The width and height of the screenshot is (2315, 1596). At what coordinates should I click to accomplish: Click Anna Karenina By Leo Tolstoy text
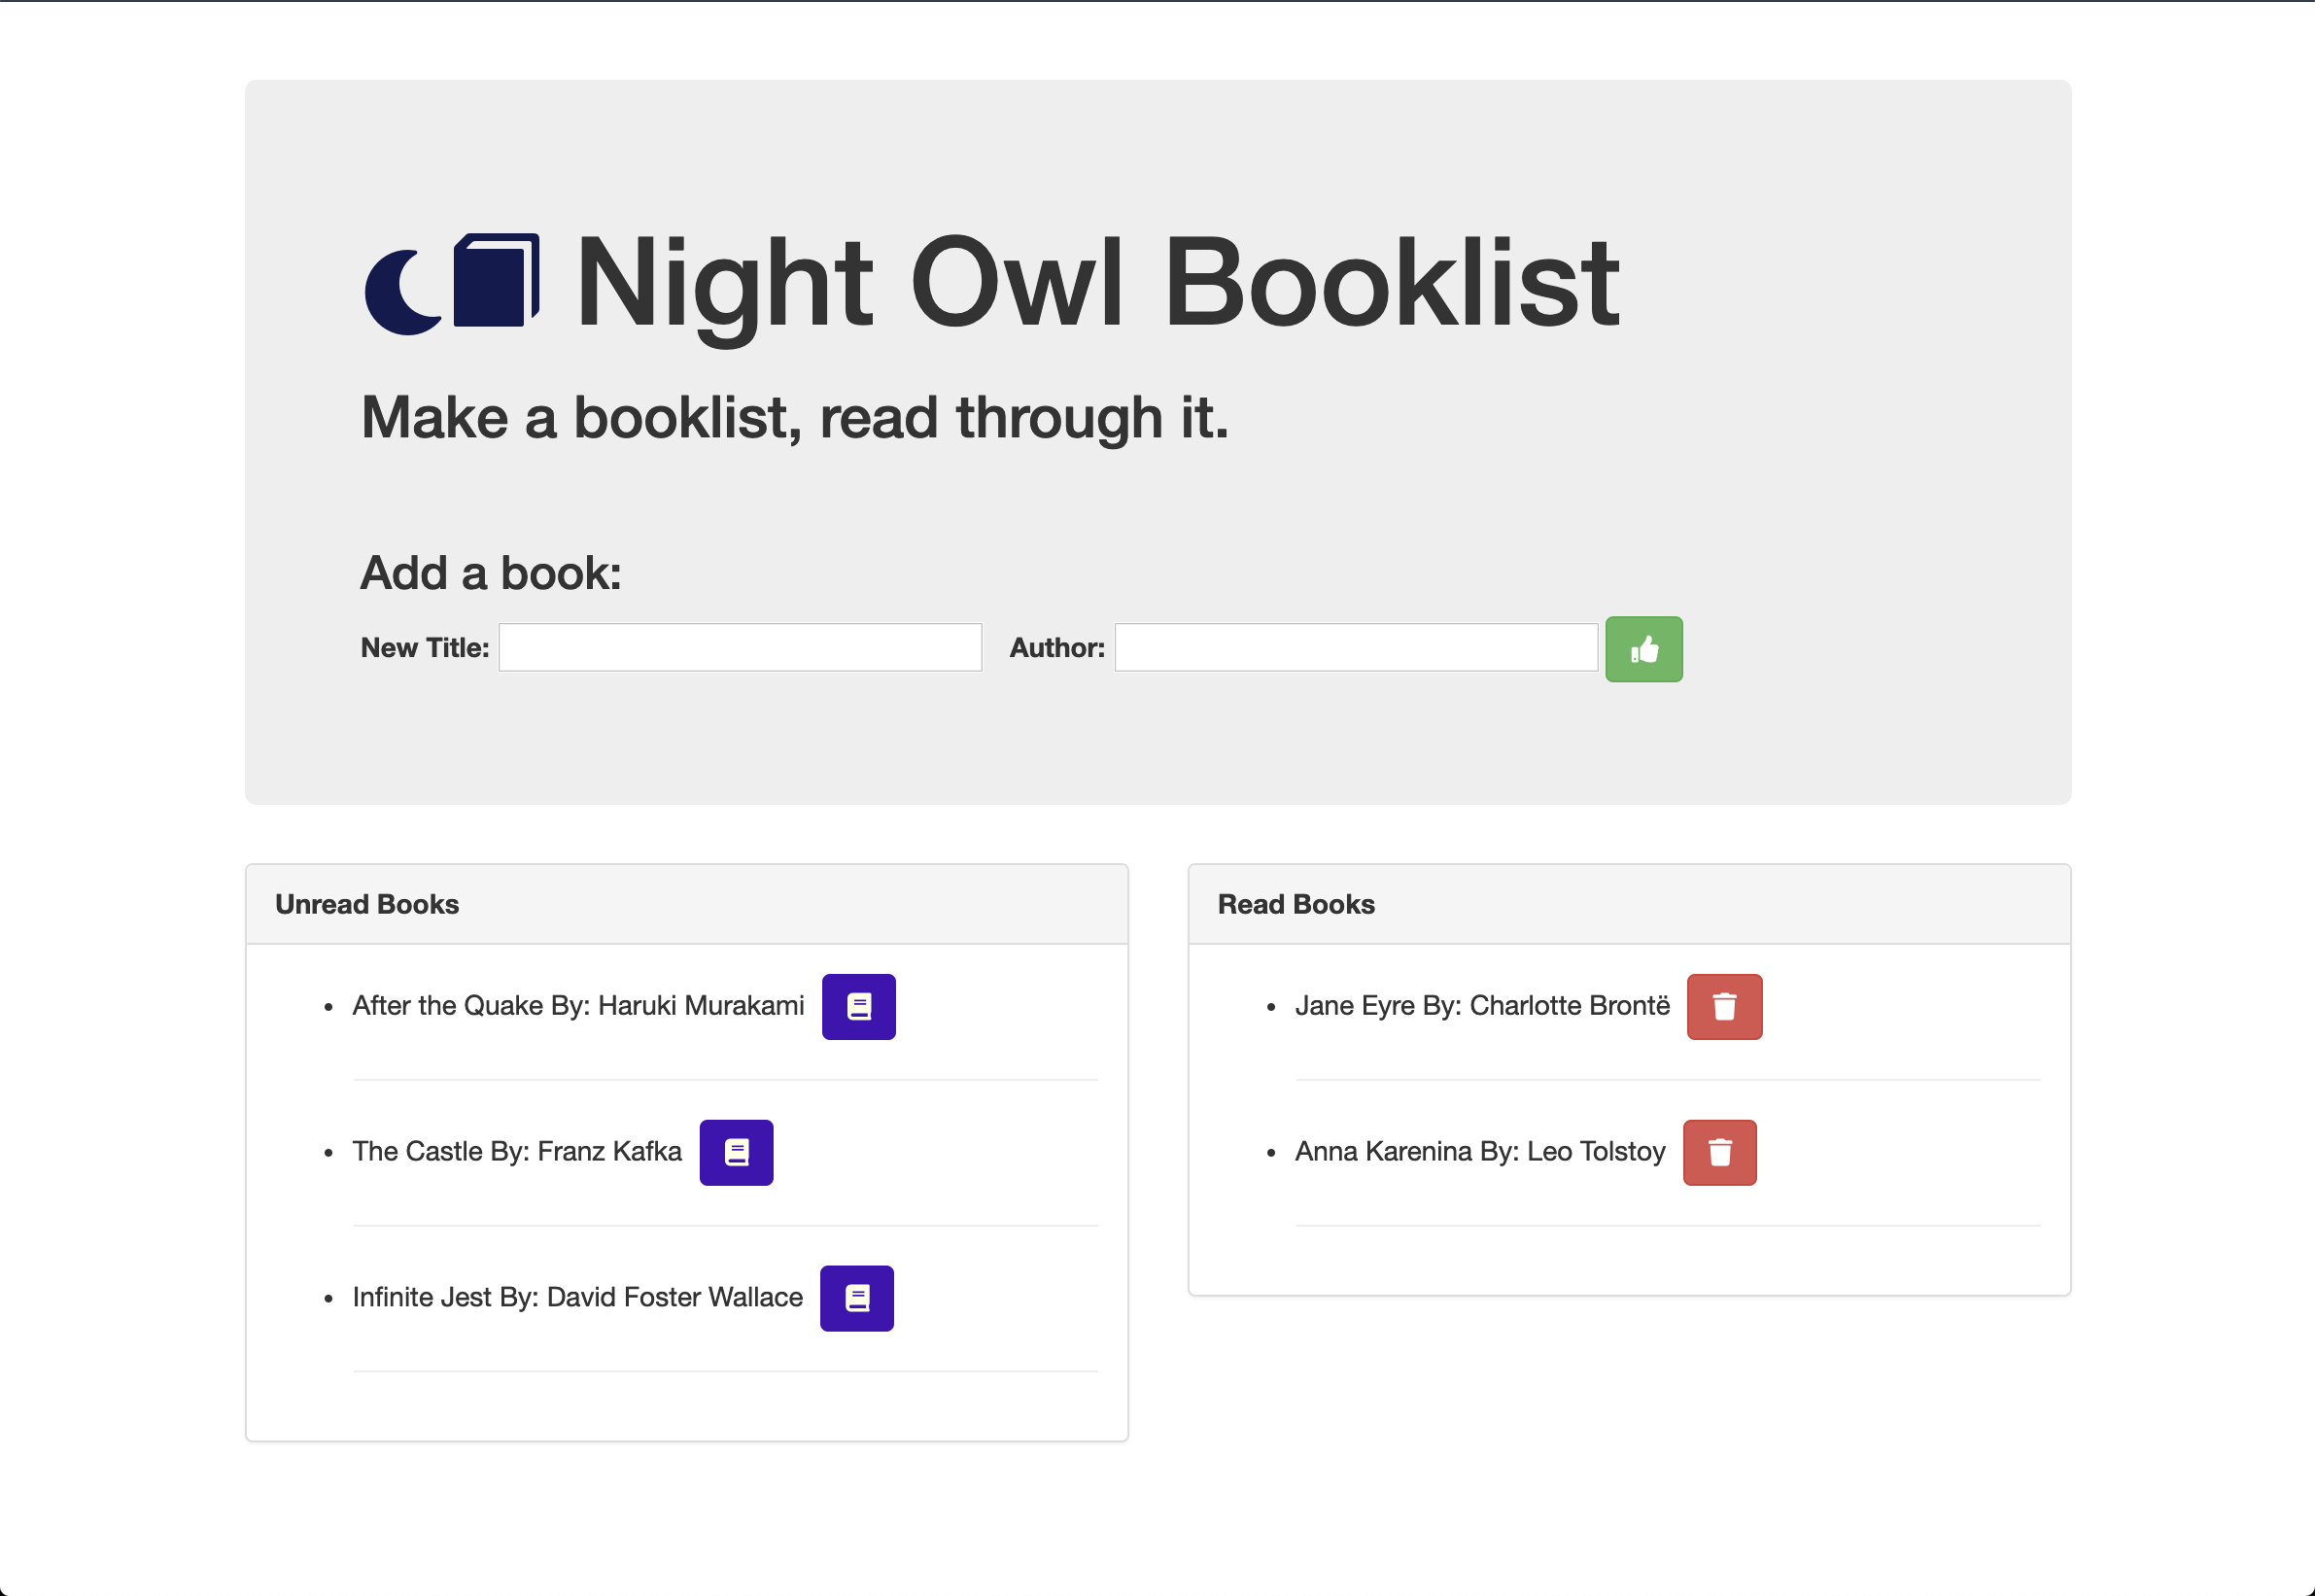(x=1479, y=1152)
